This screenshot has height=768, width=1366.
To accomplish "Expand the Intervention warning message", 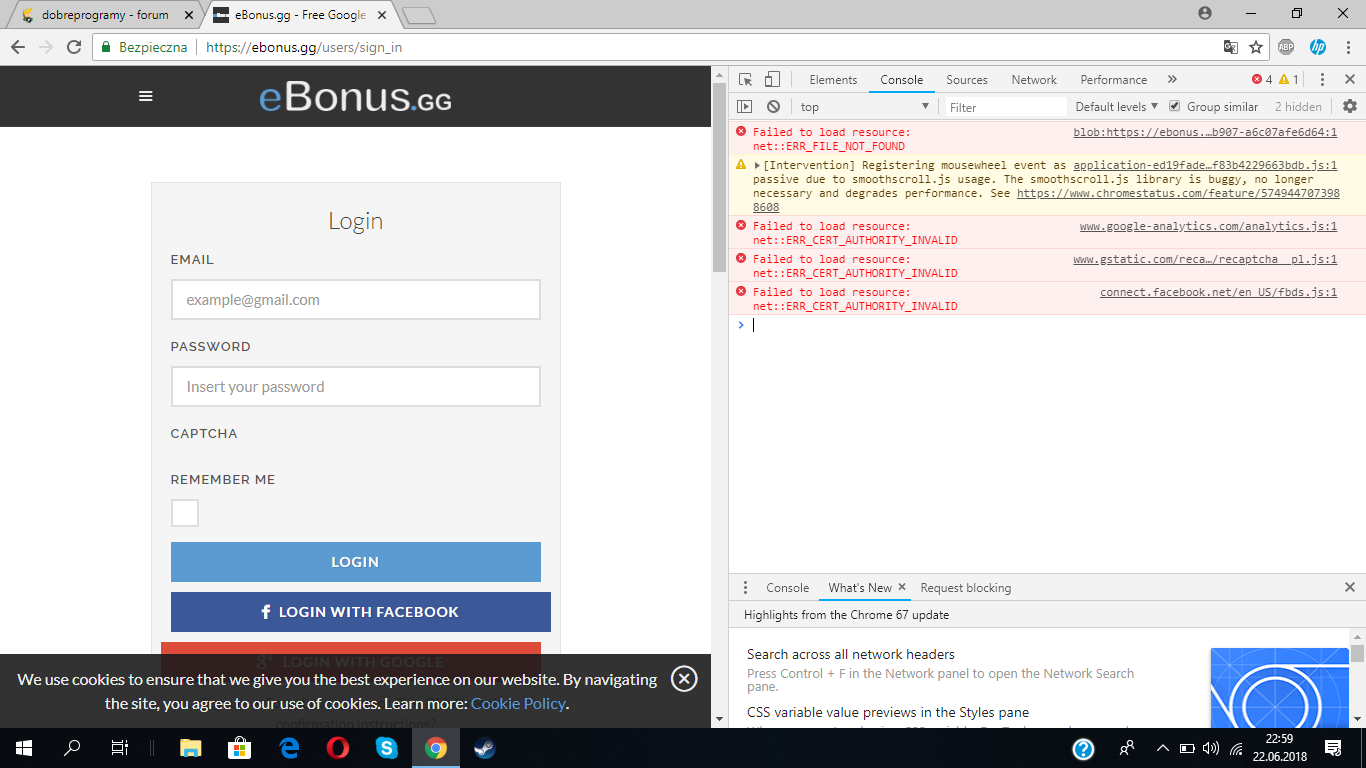I will point(758,166).
